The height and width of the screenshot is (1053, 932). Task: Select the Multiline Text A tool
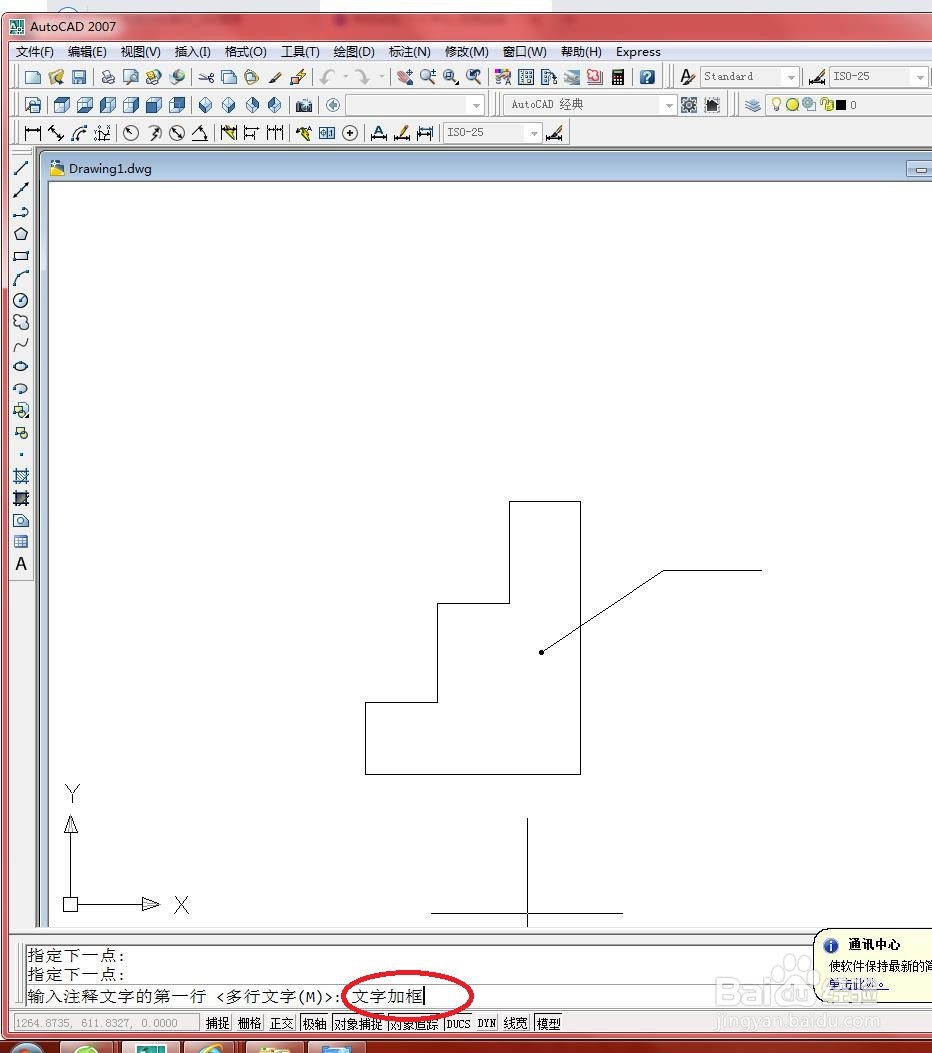point(21,564)
